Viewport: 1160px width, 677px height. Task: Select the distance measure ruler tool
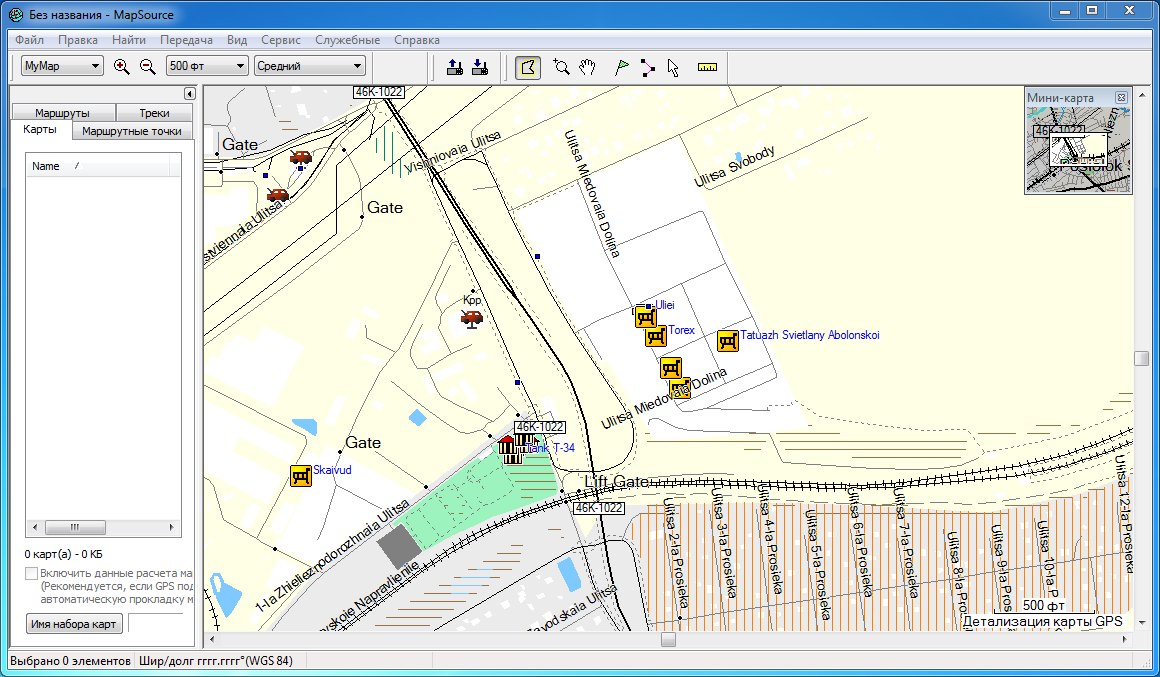pos(707,67)
